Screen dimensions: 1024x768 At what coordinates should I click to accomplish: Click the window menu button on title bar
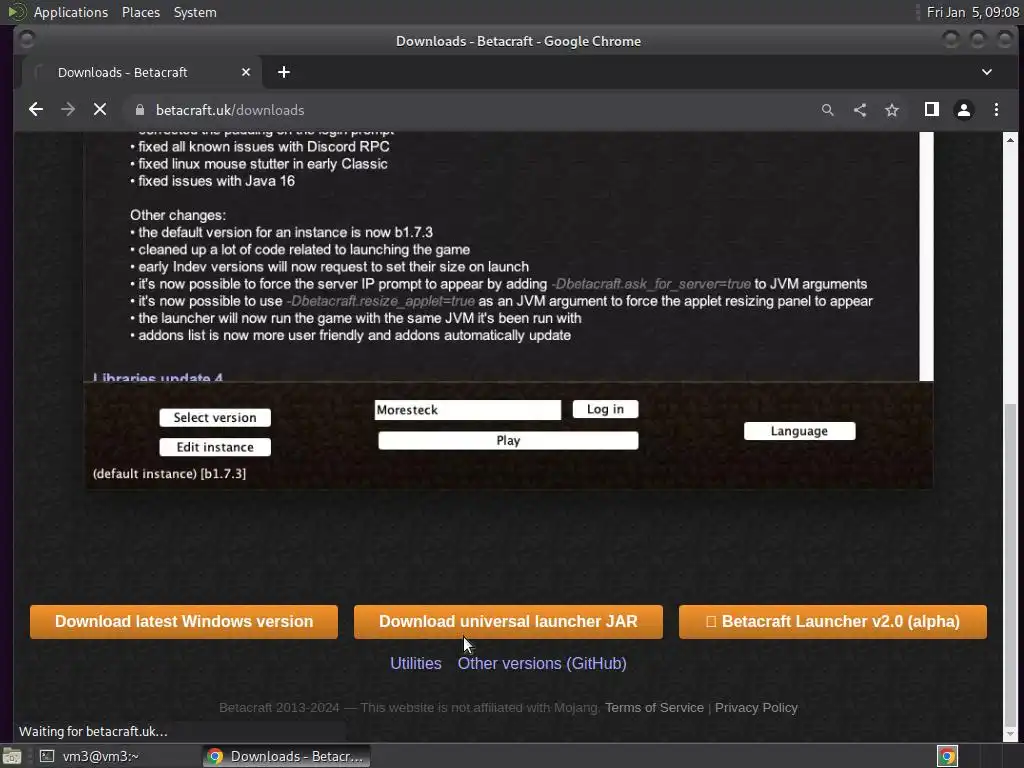click(27, 40)
